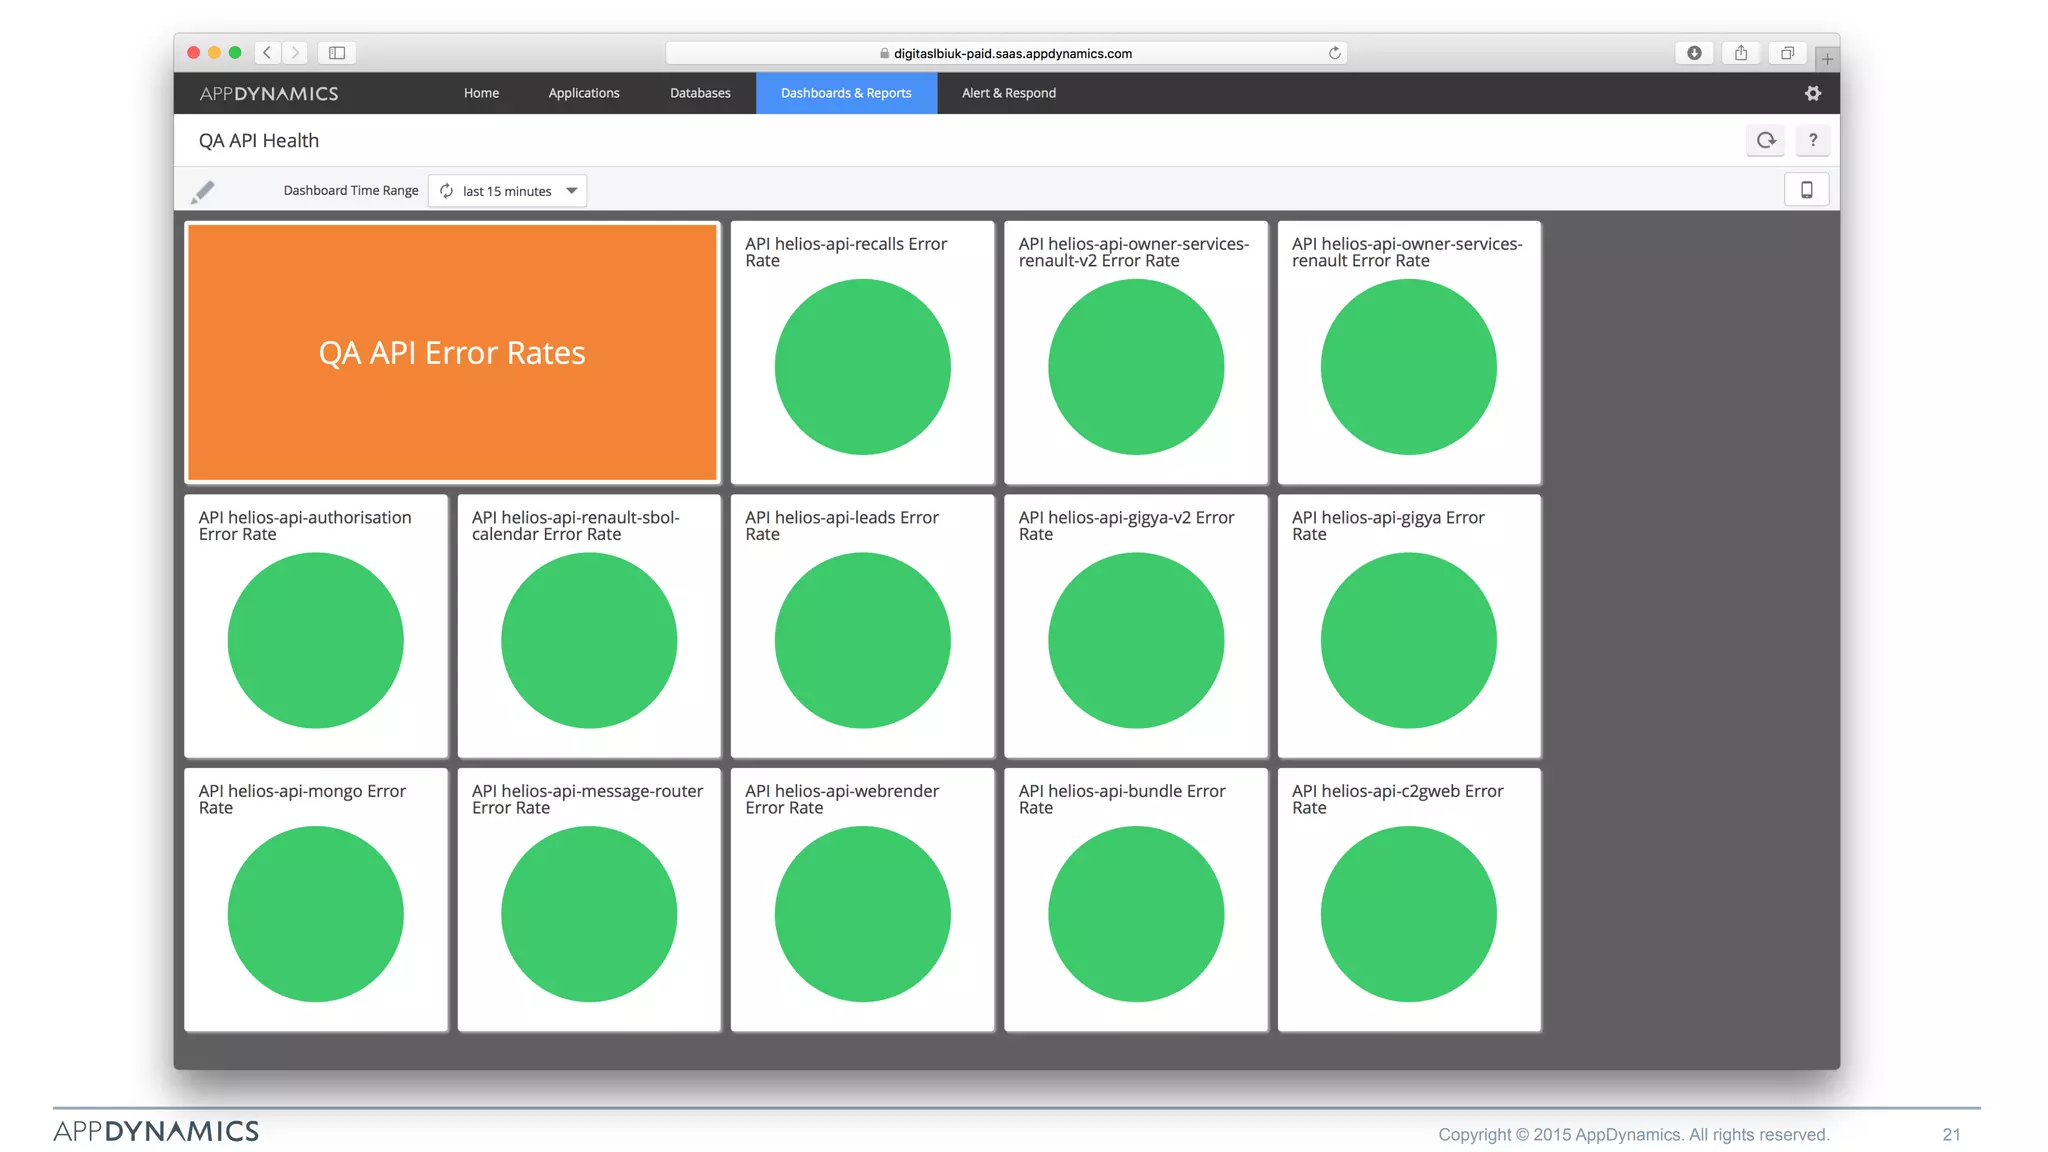Toggle the browser sidebar icon

click(337, 53)
